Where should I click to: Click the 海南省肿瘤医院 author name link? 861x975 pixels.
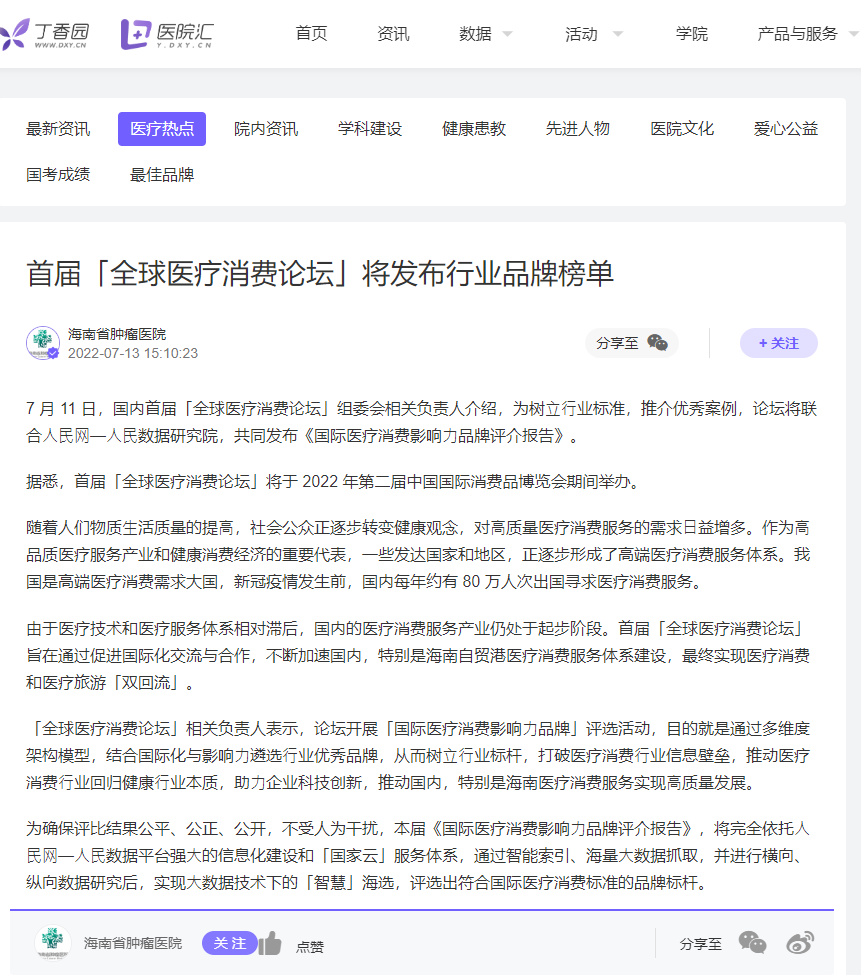[117, 335]
